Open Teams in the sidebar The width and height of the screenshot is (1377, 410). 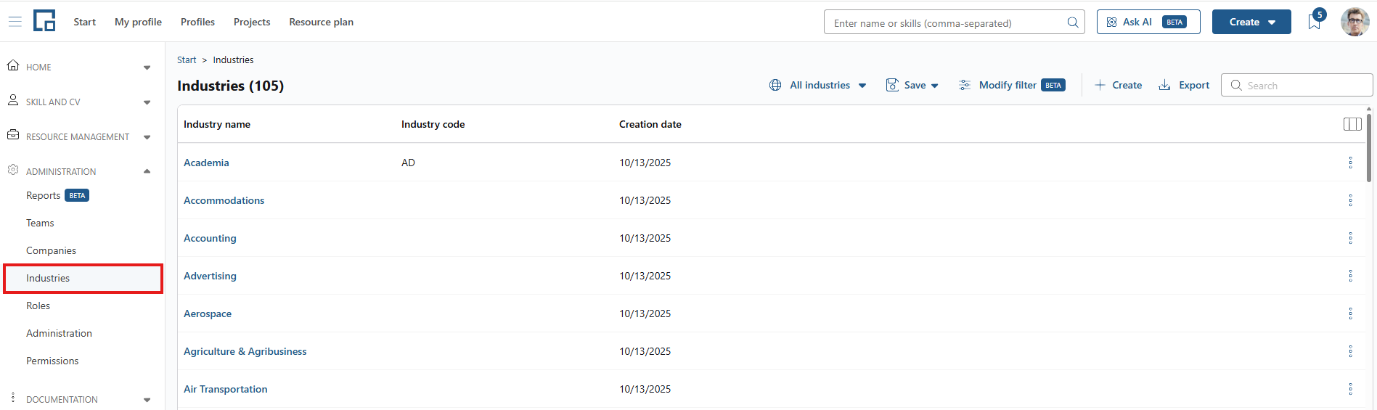[40, 223]
